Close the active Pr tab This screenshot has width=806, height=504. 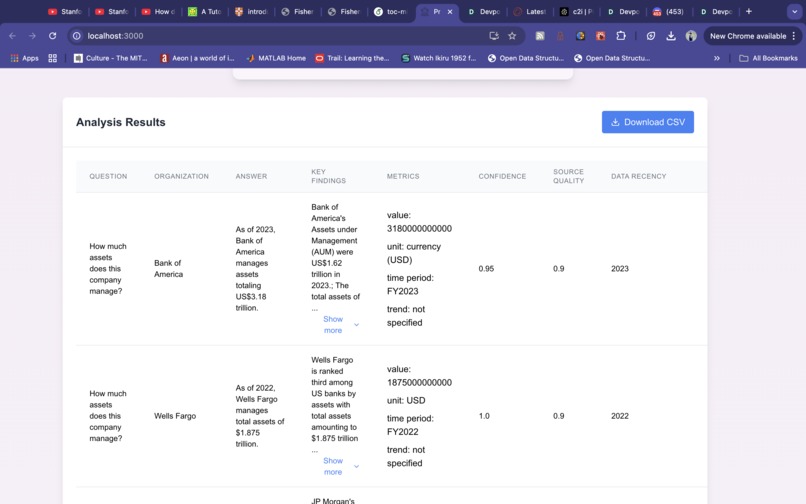450,11
